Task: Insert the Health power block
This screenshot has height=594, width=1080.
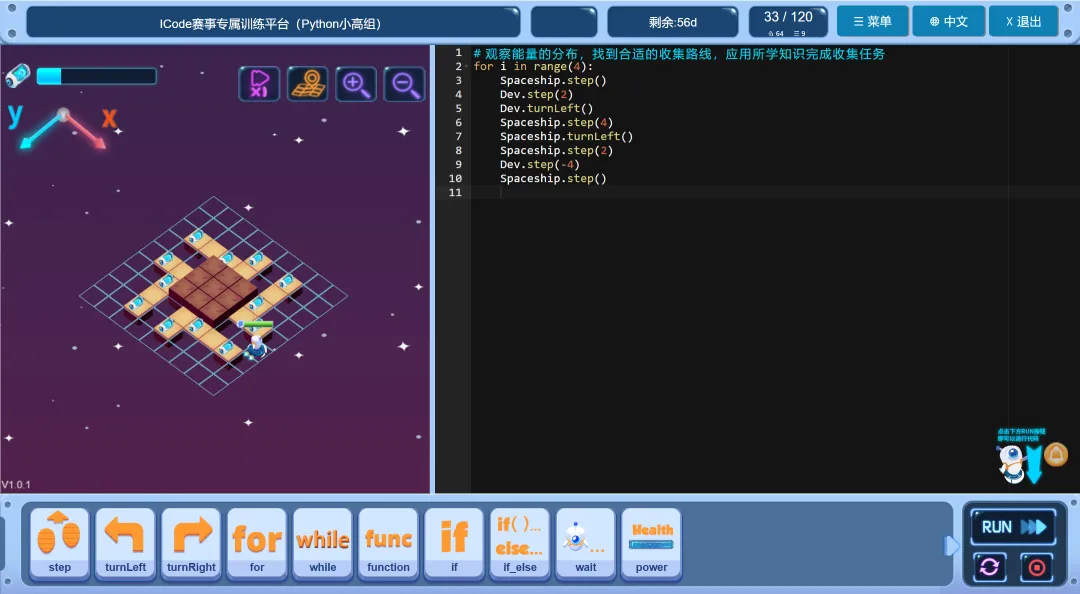Action: pos(652,544)
